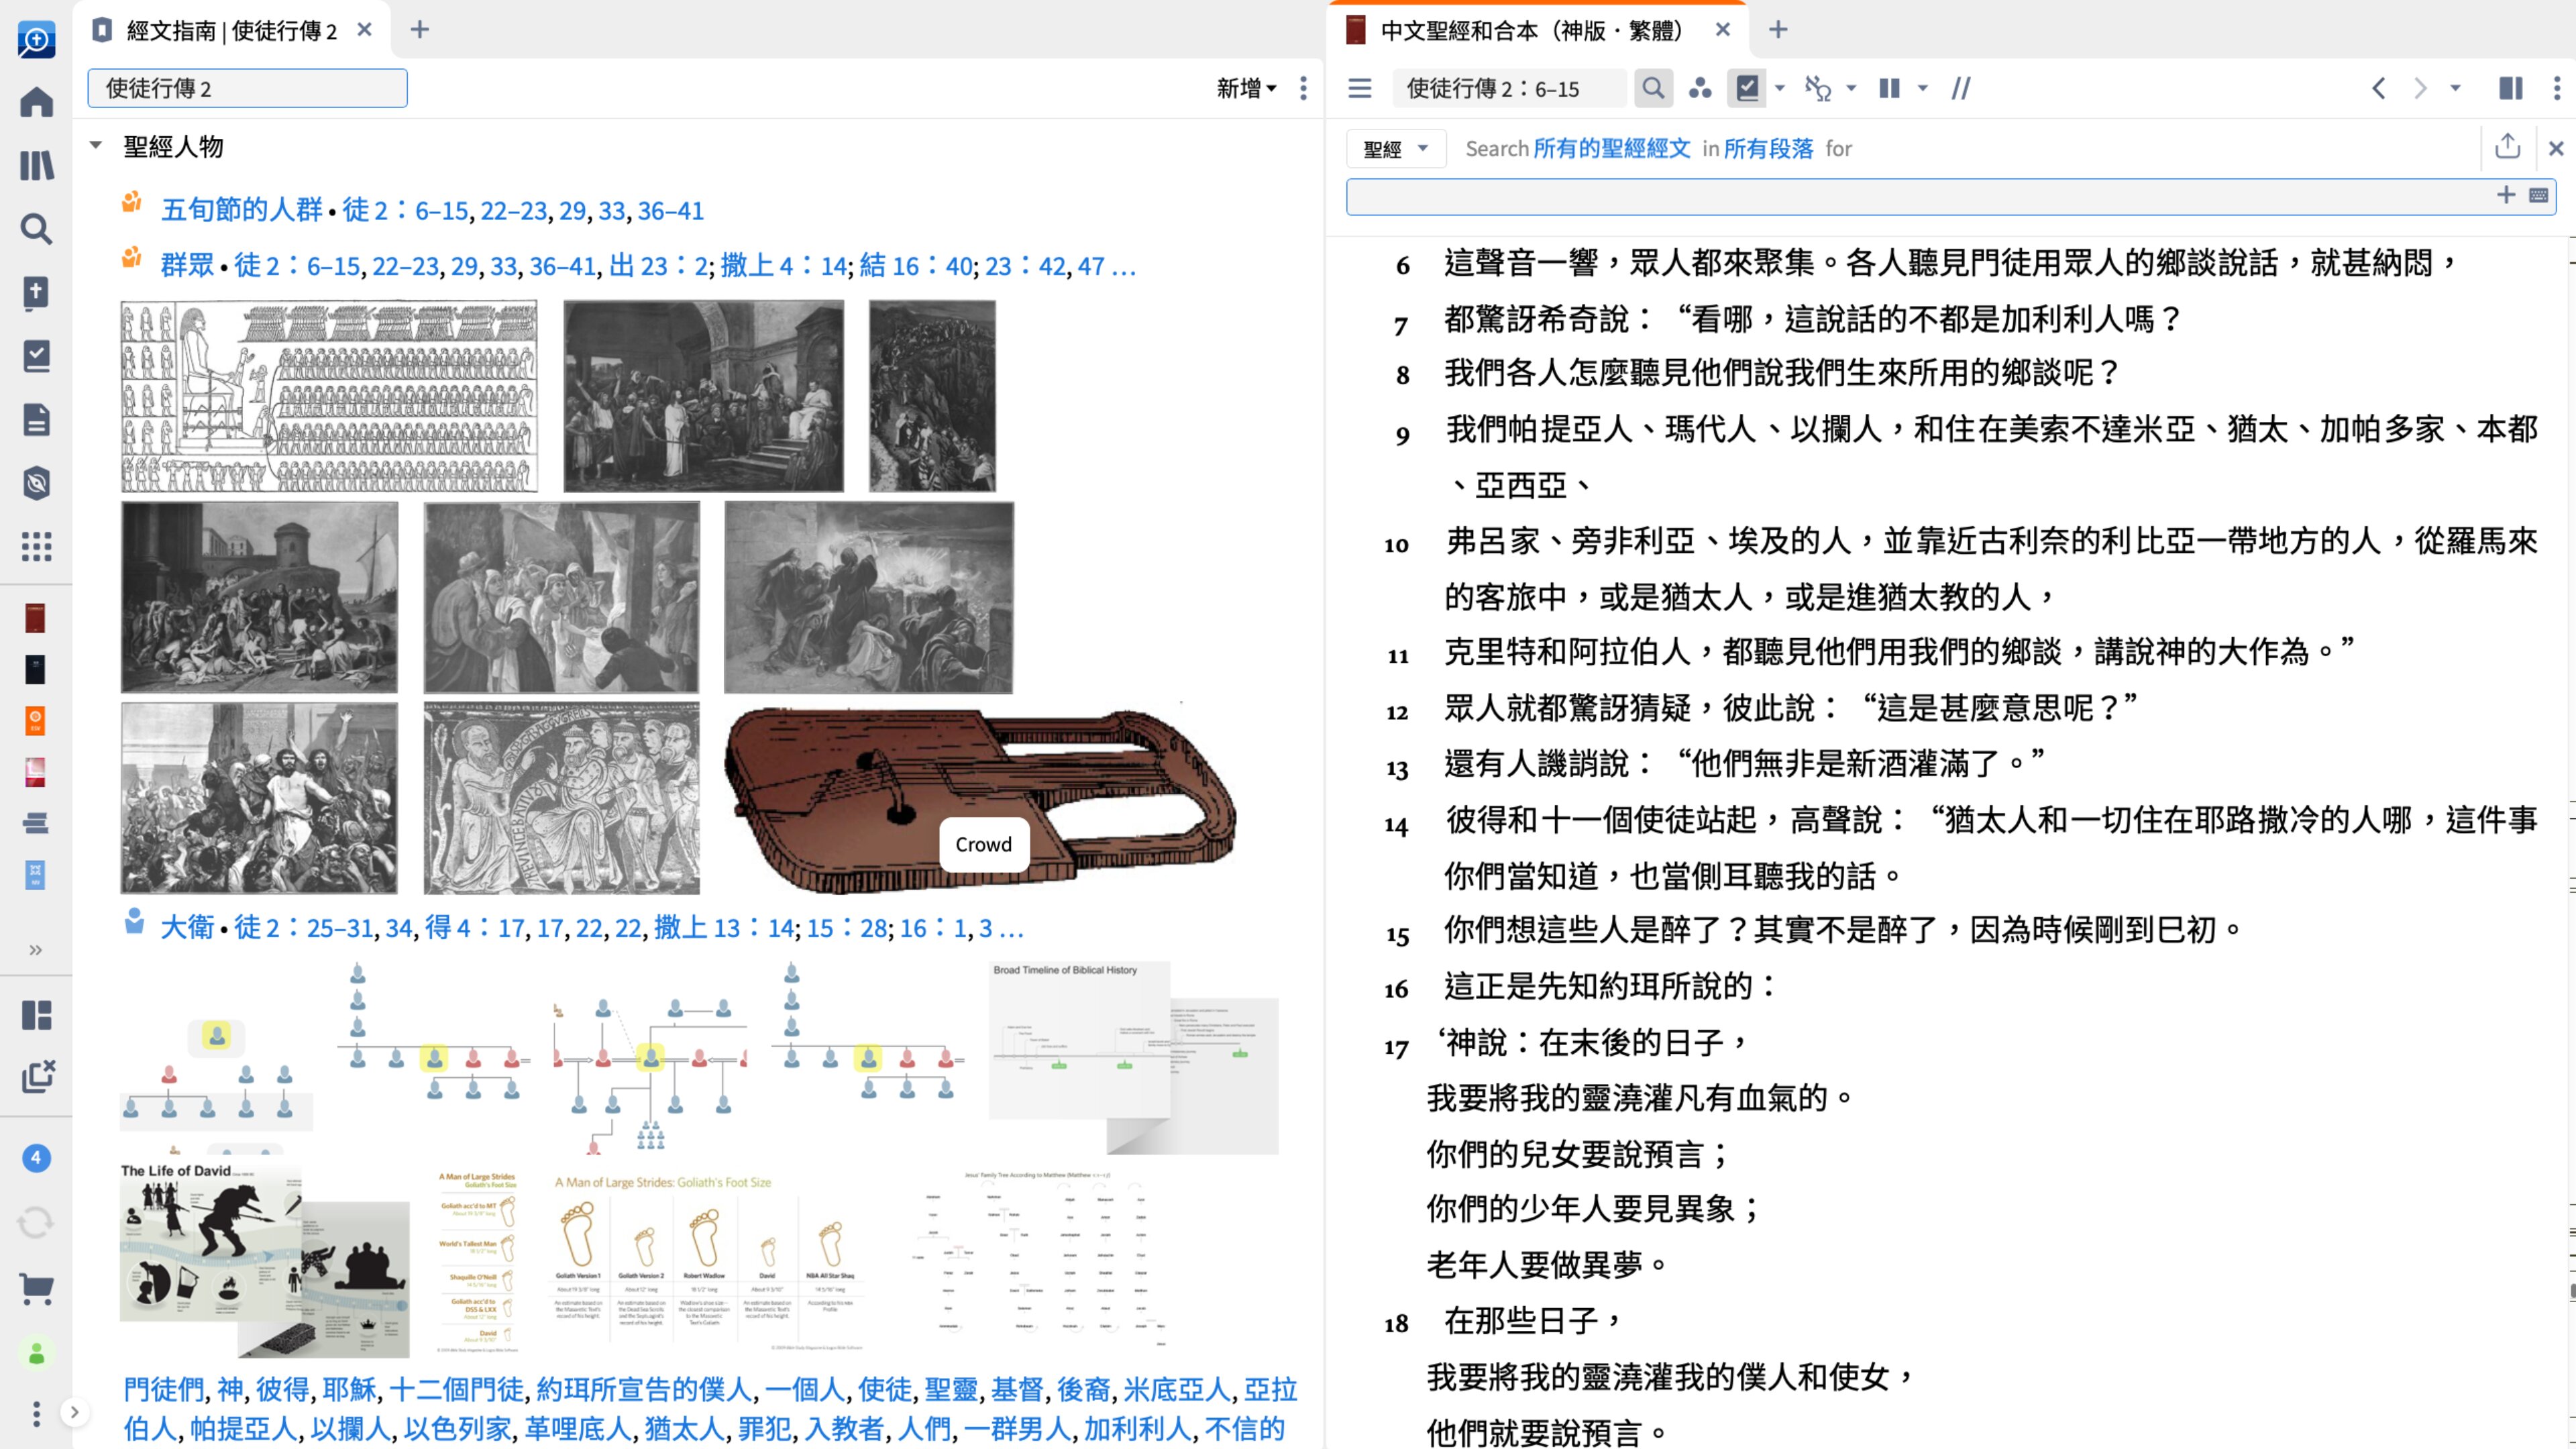Open notifications badge showing 4
Image resolution: width=2576 pixels, height=1449 pixels.
click(36, 1158)
